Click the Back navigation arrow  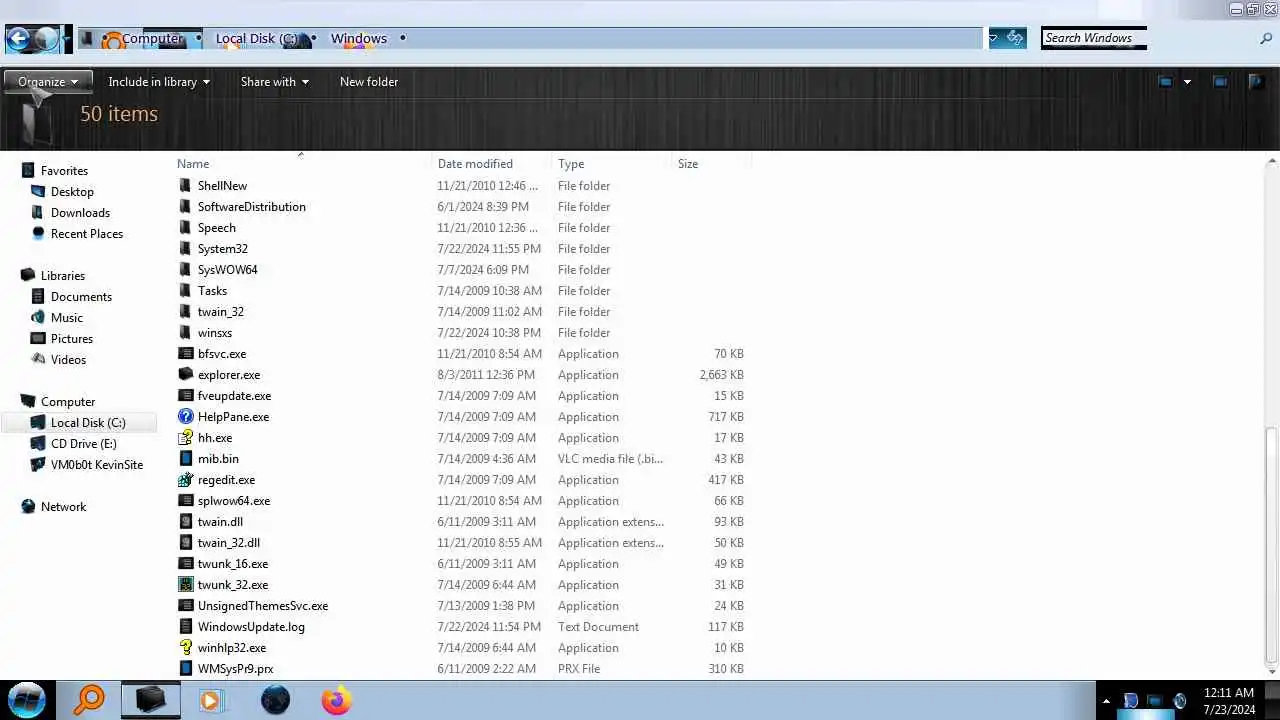tap(18, 39)
